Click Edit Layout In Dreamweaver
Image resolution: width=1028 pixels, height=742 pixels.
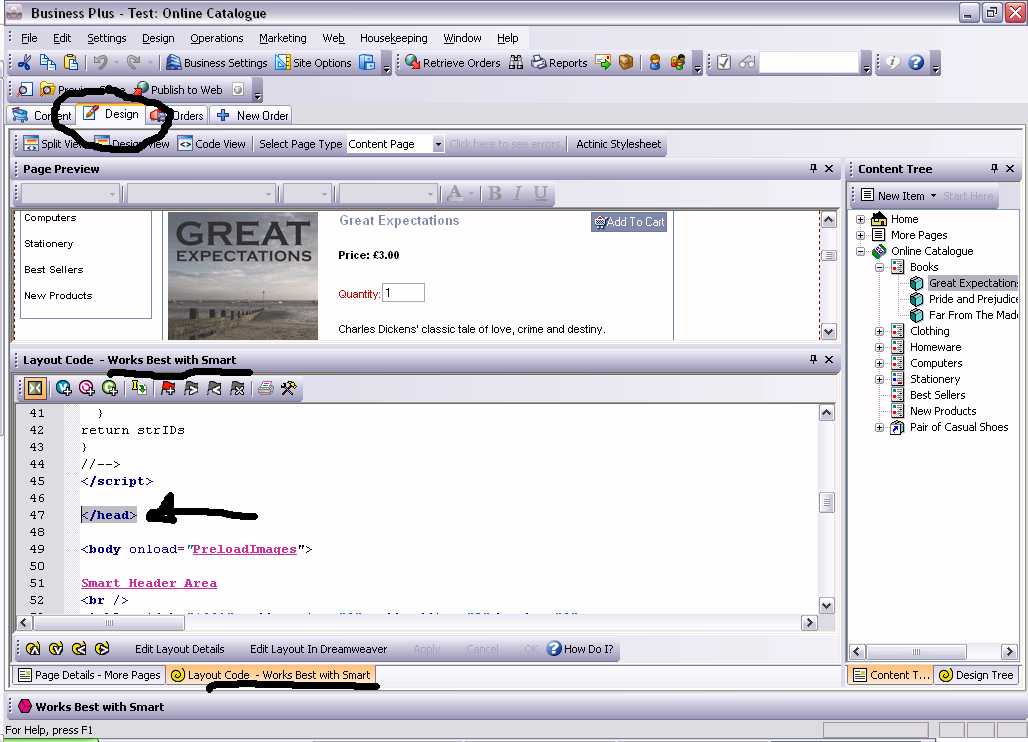pyautogui.click(x=318, y=649)
